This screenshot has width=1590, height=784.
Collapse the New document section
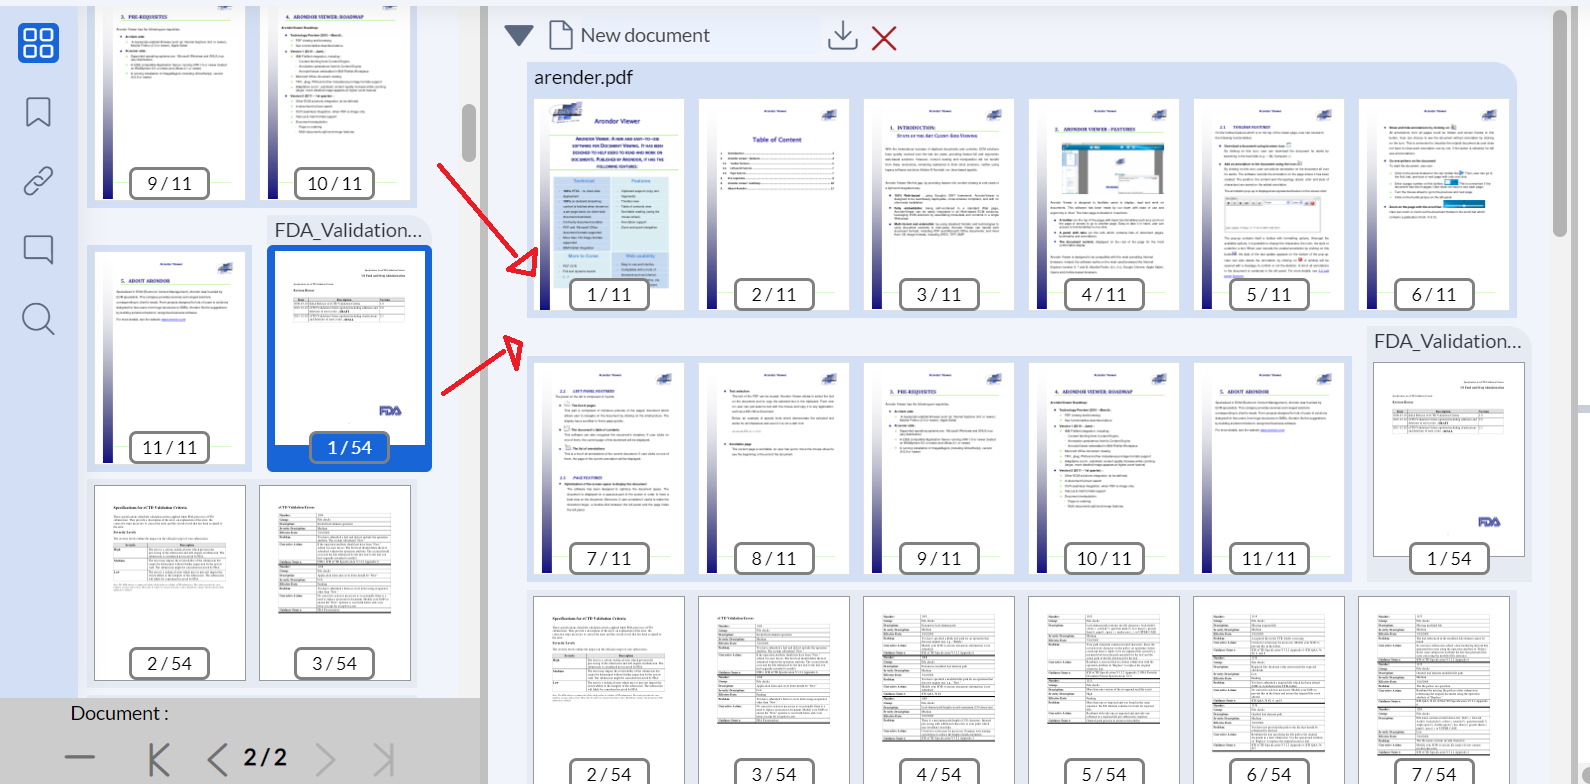519,36
